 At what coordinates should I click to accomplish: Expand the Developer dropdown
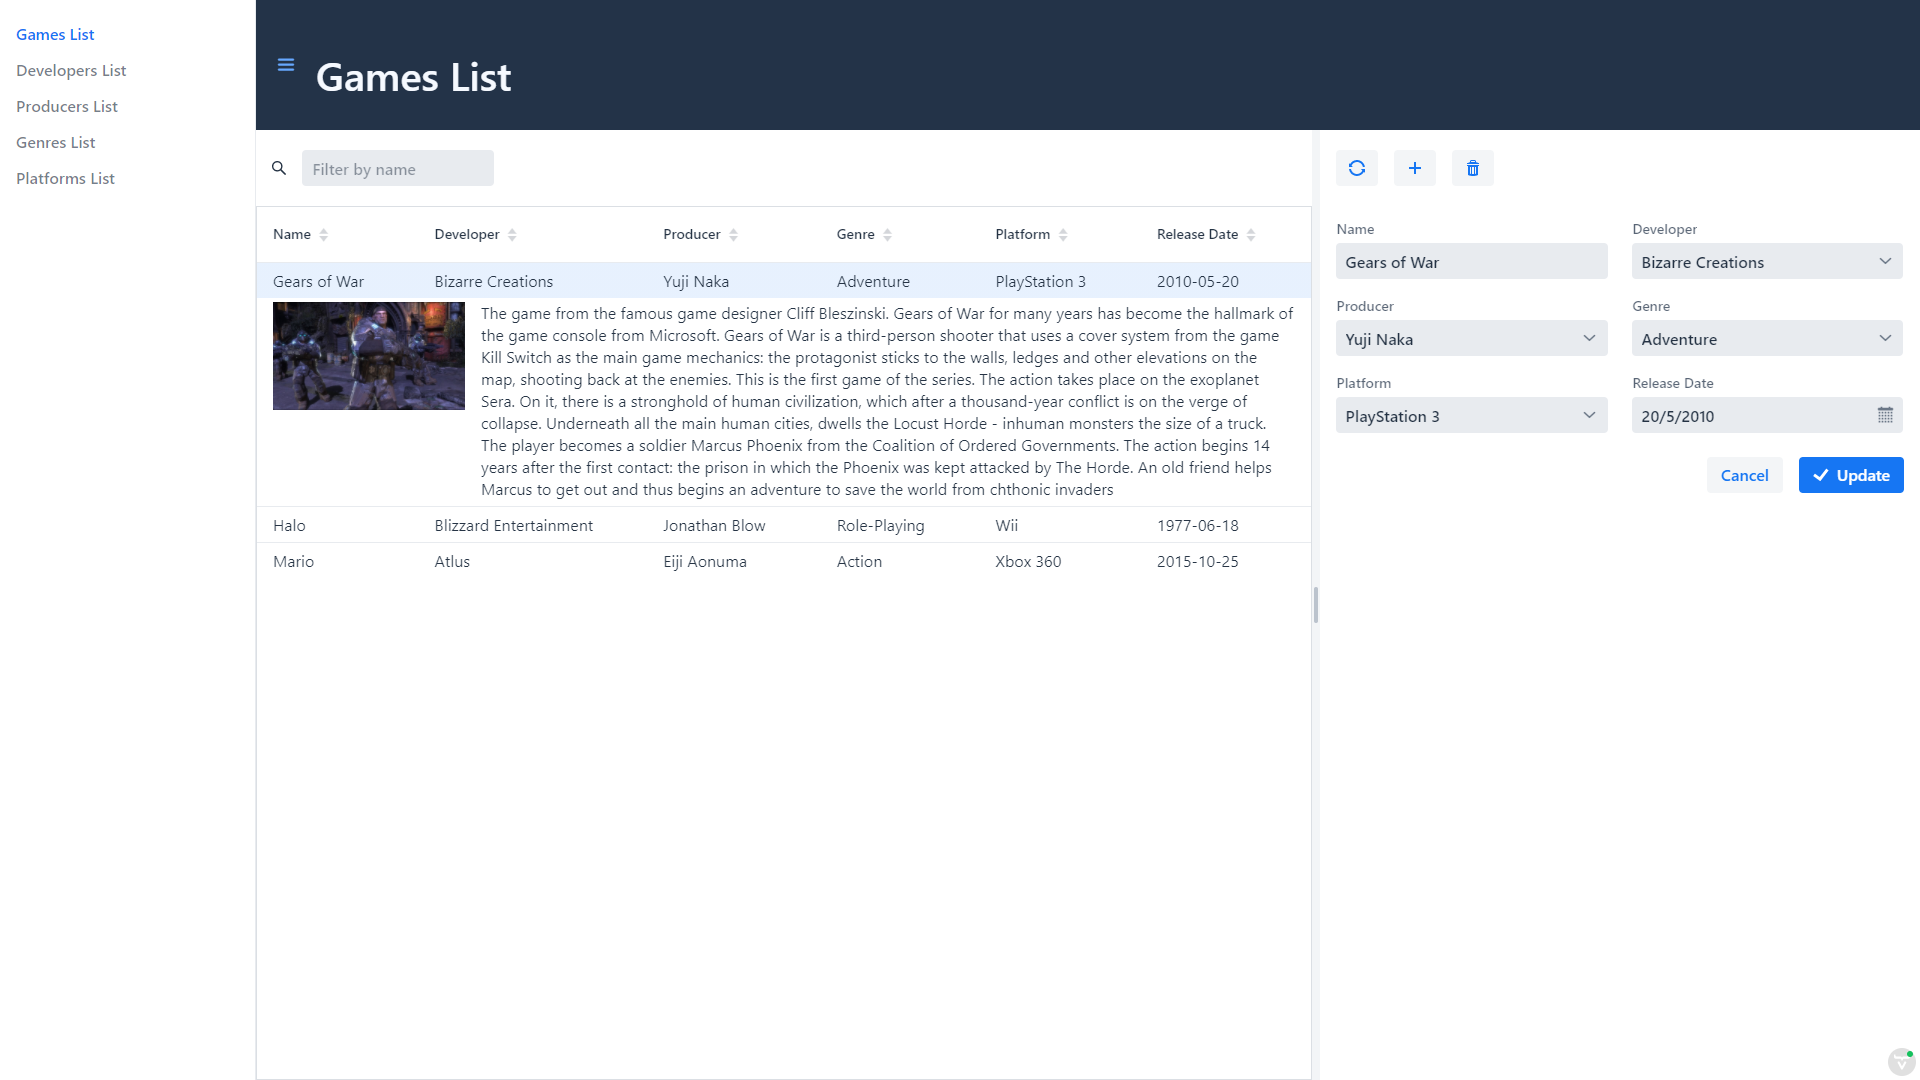(1885, 261)
